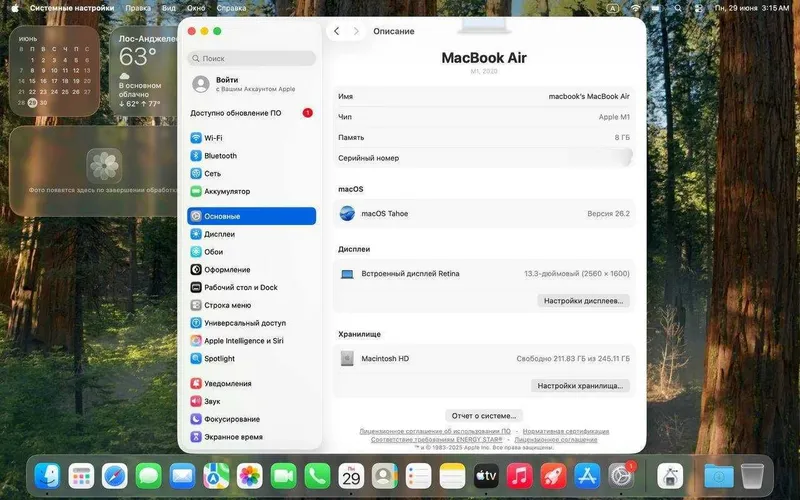Open Apple TV from the Dock
800x500 pixels.
point(486,476)
